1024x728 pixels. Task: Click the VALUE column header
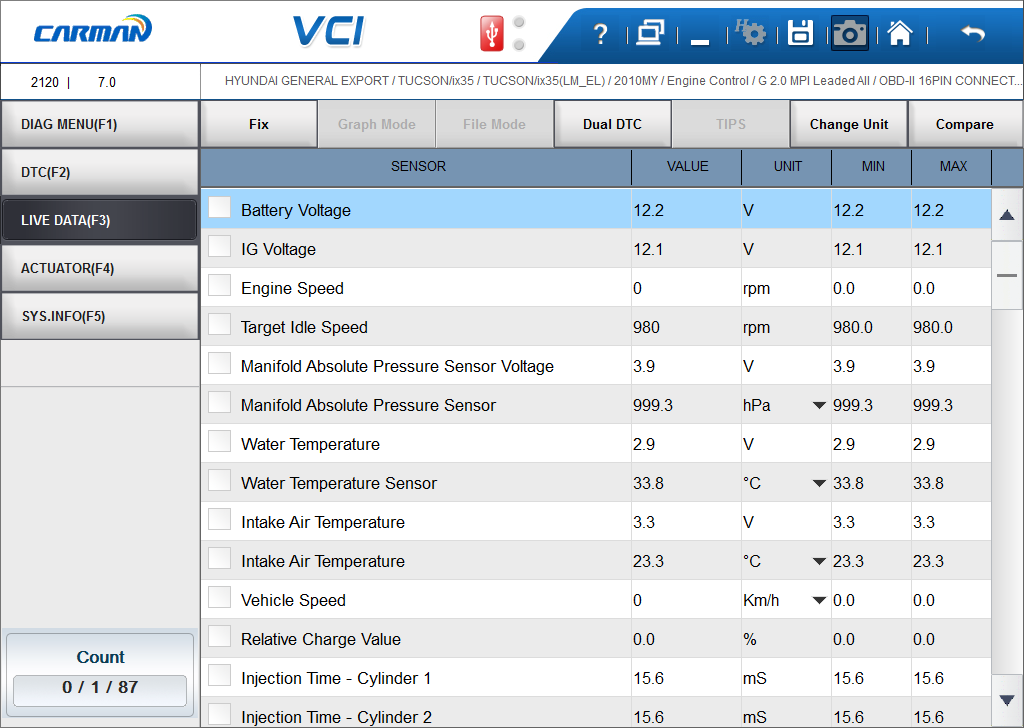(x=687, y=166)
